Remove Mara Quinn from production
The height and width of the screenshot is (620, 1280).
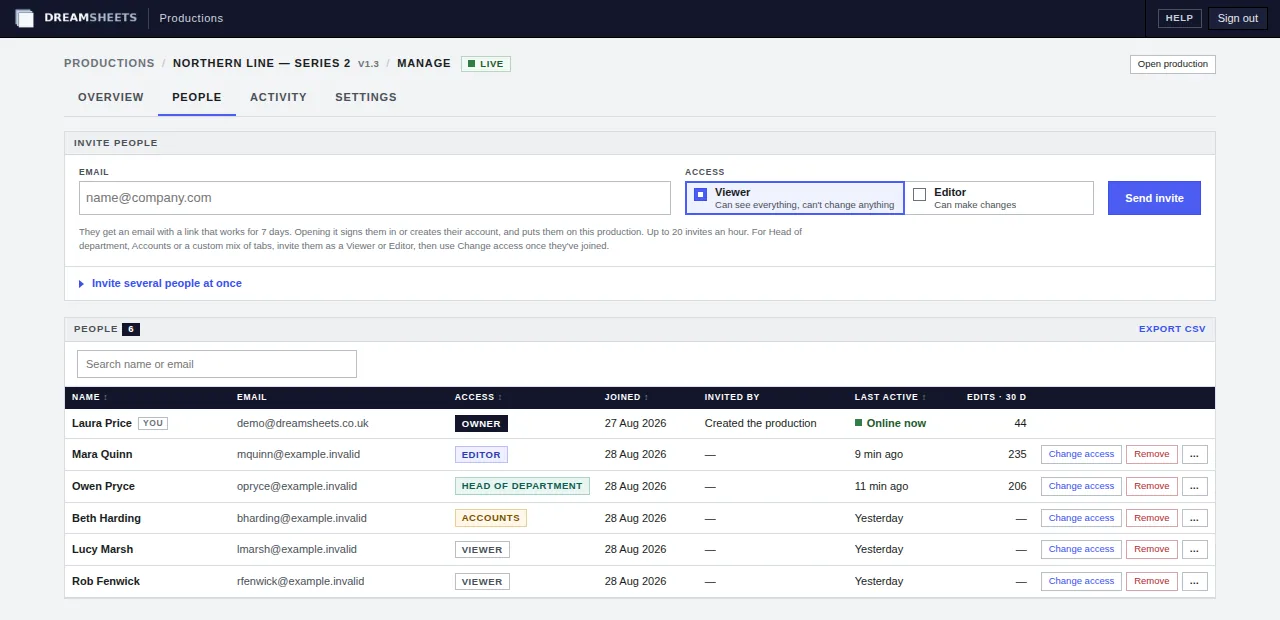1151,454
